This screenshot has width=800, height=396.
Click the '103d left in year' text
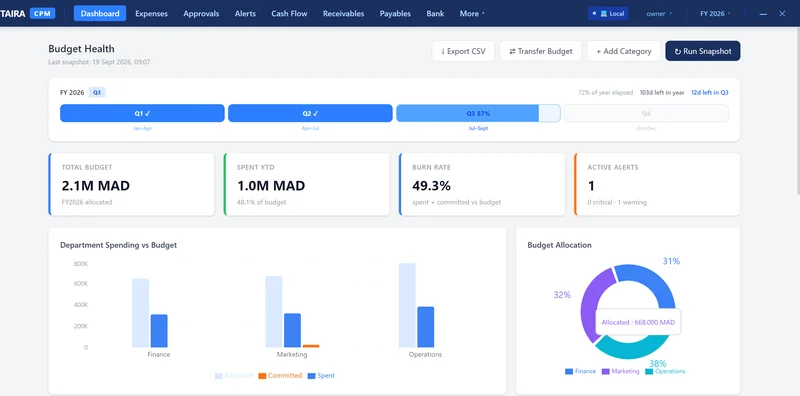pos(662,92)
